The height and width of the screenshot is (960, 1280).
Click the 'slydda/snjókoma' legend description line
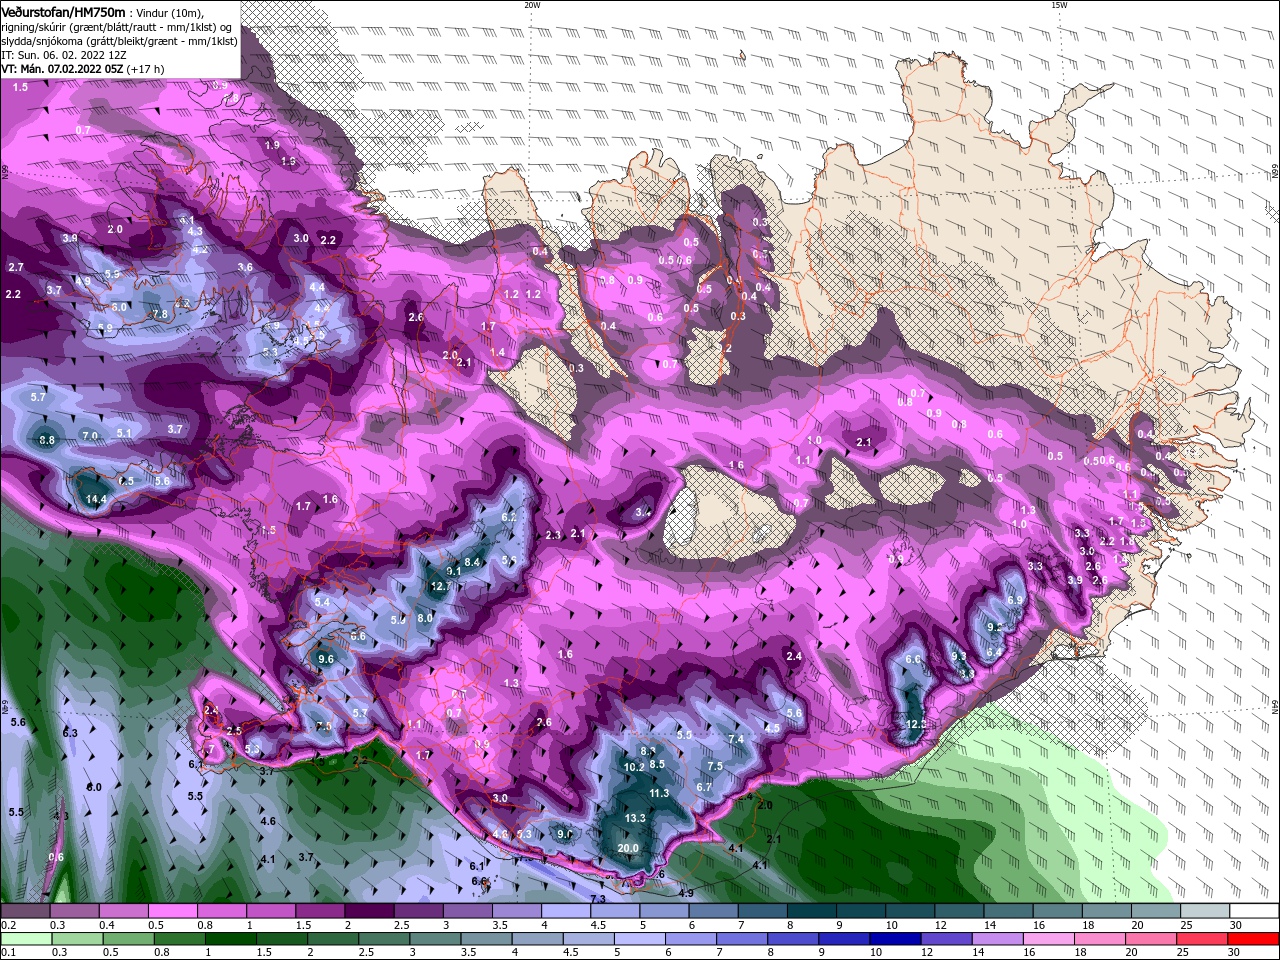click(x=120, y=41)
